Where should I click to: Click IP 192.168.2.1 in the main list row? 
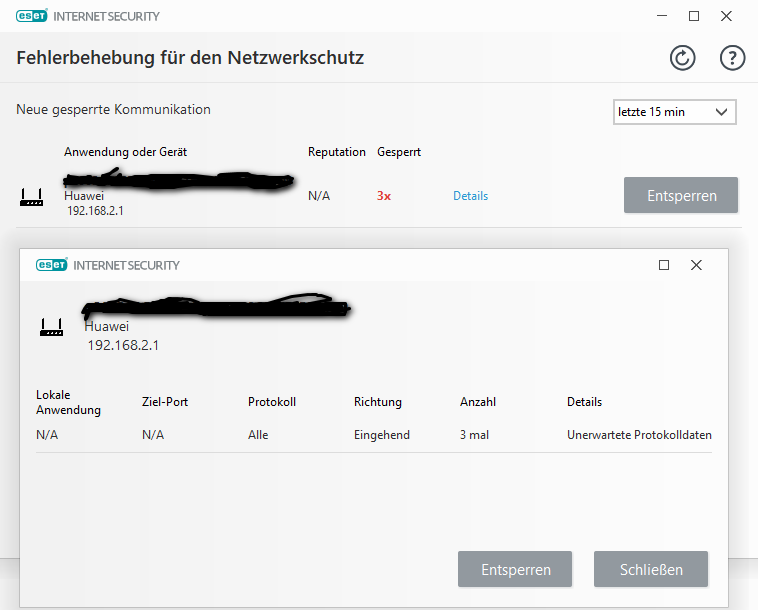tap(95, 211)
